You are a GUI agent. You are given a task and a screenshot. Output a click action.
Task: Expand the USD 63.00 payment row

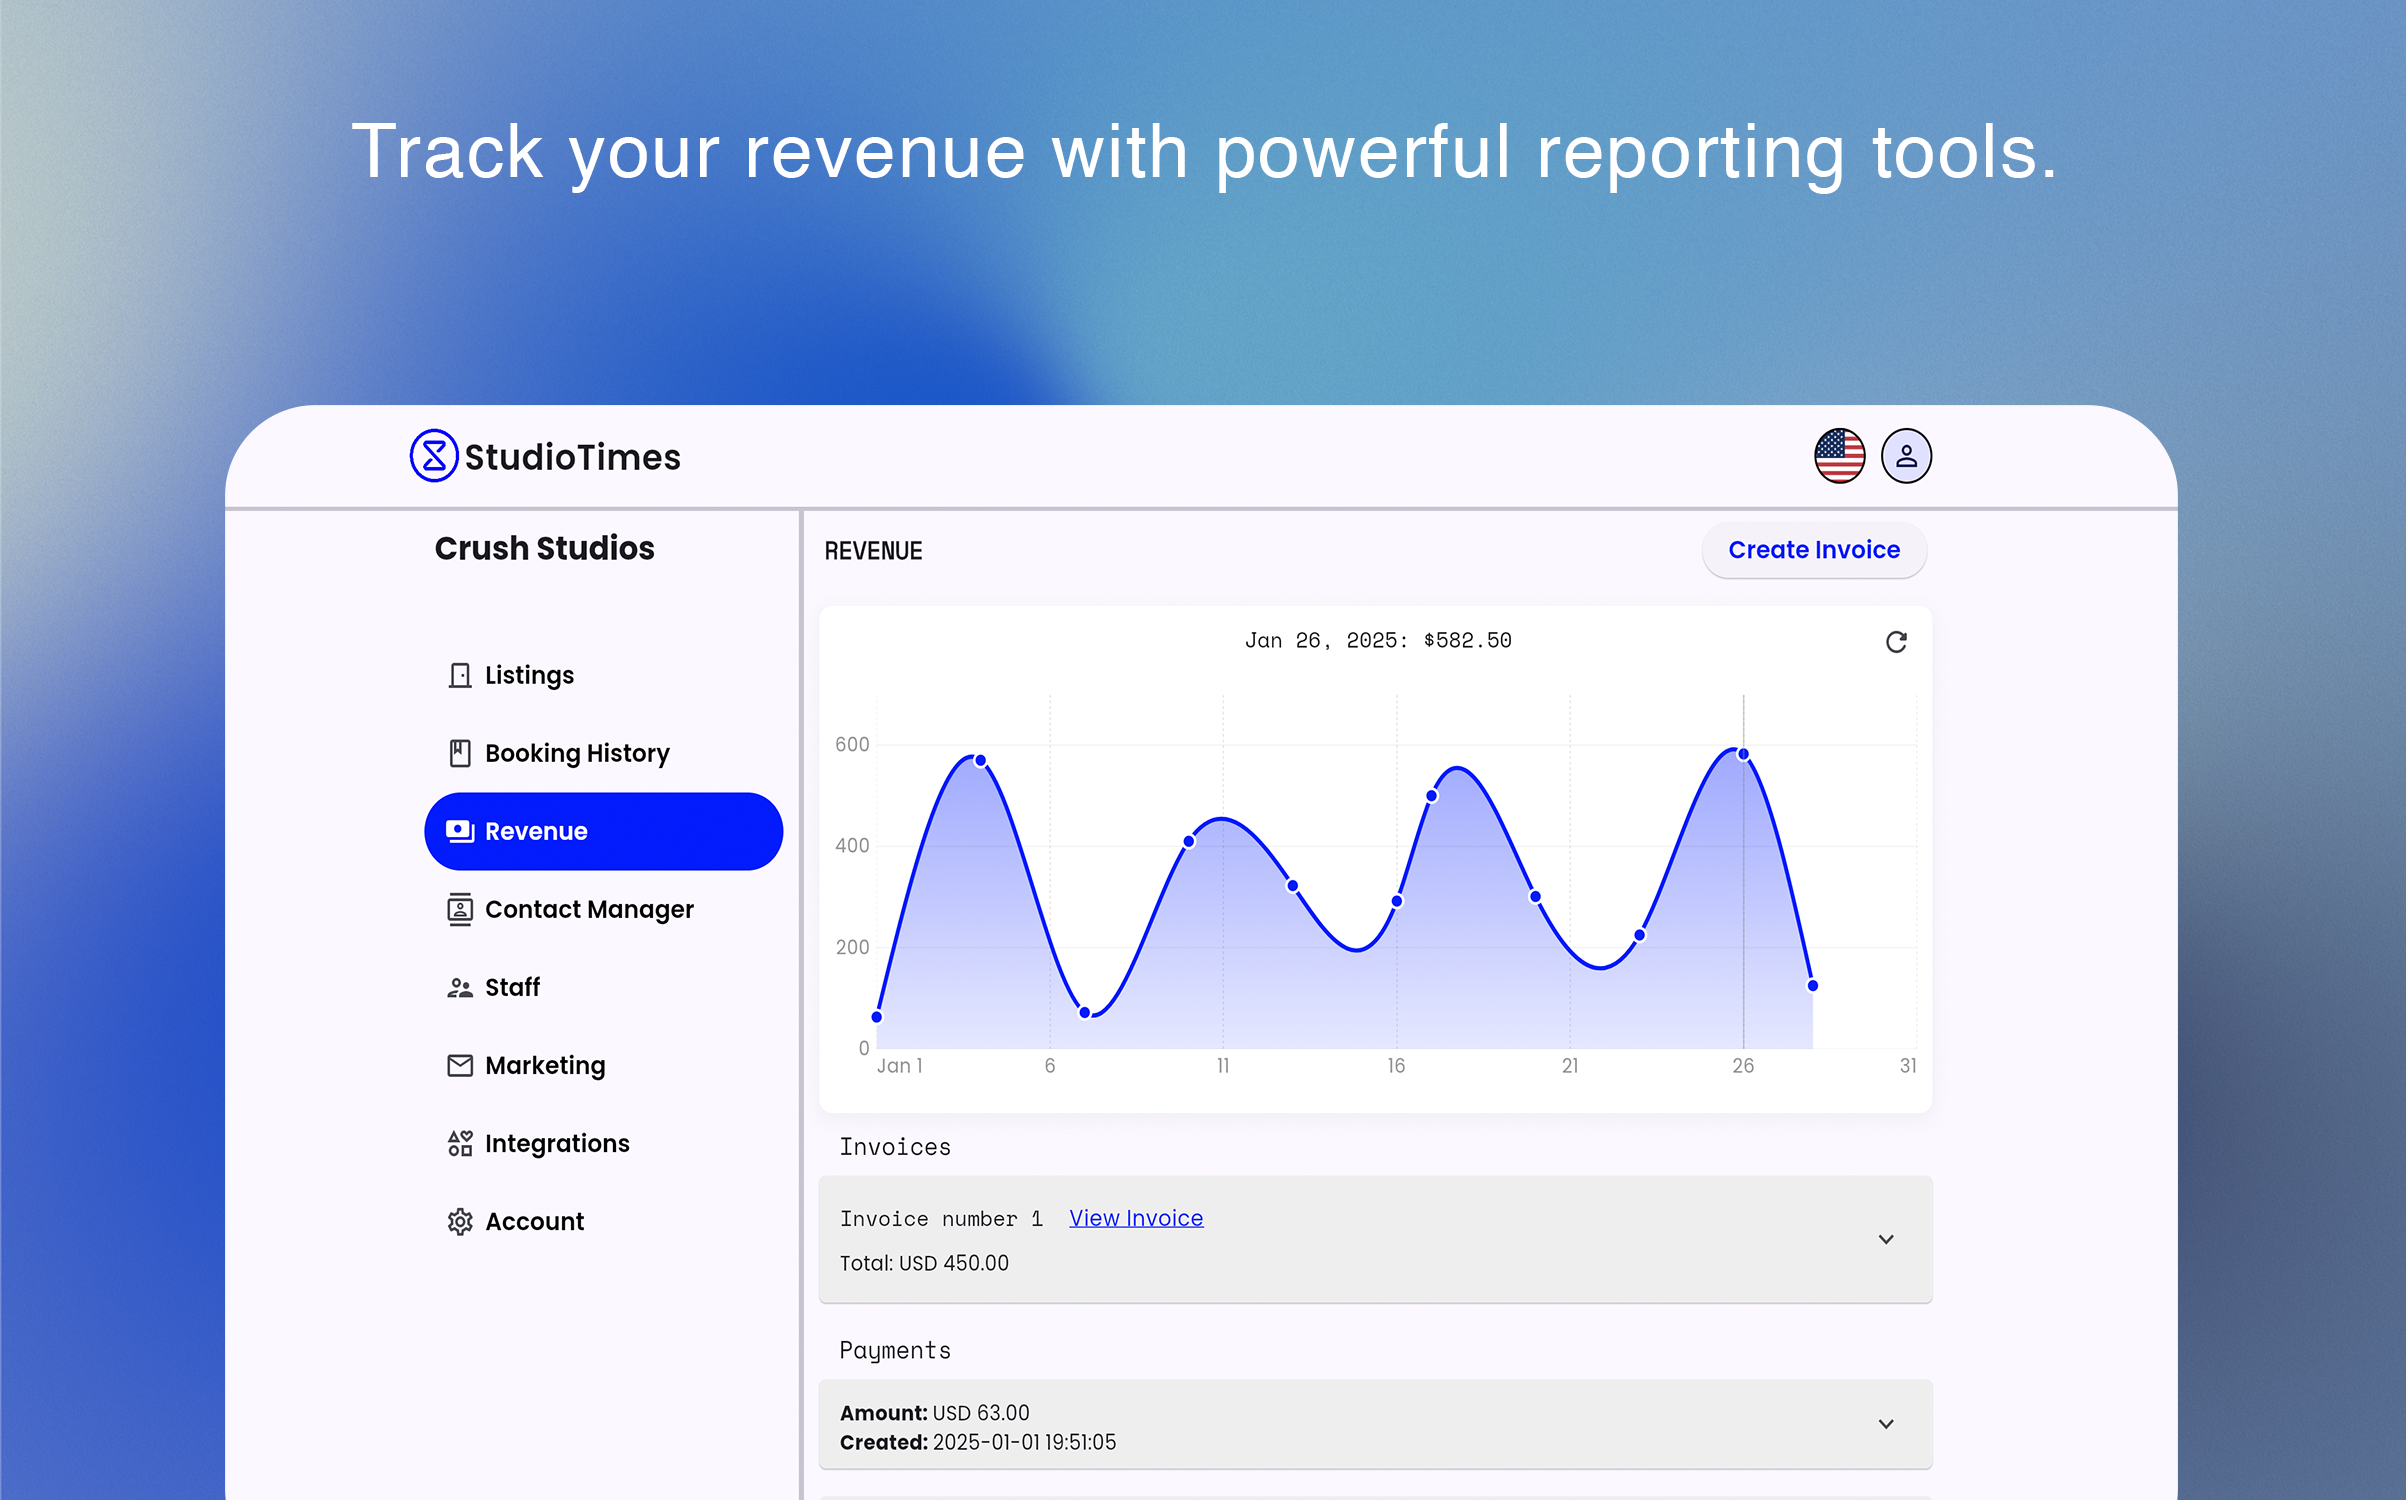coord(1886,1424)
